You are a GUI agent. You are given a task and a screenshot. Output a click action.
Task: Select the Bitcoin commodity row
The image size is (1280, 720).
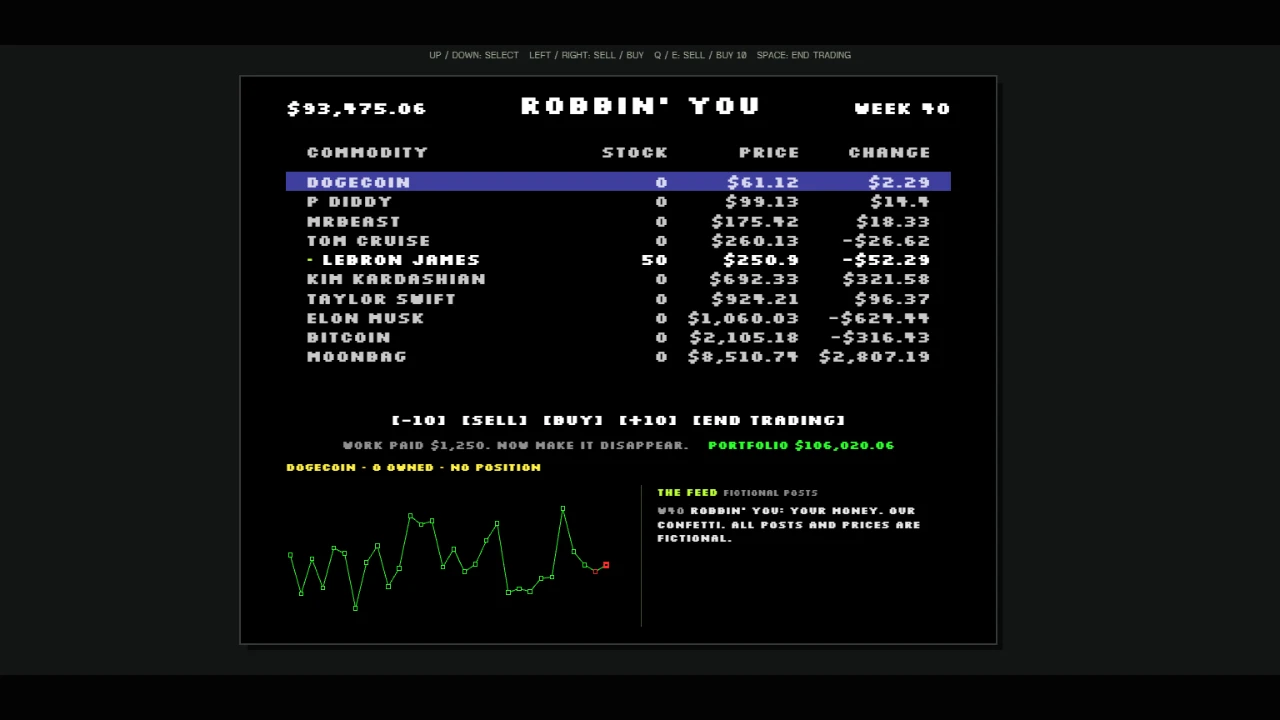pos(618,337)
